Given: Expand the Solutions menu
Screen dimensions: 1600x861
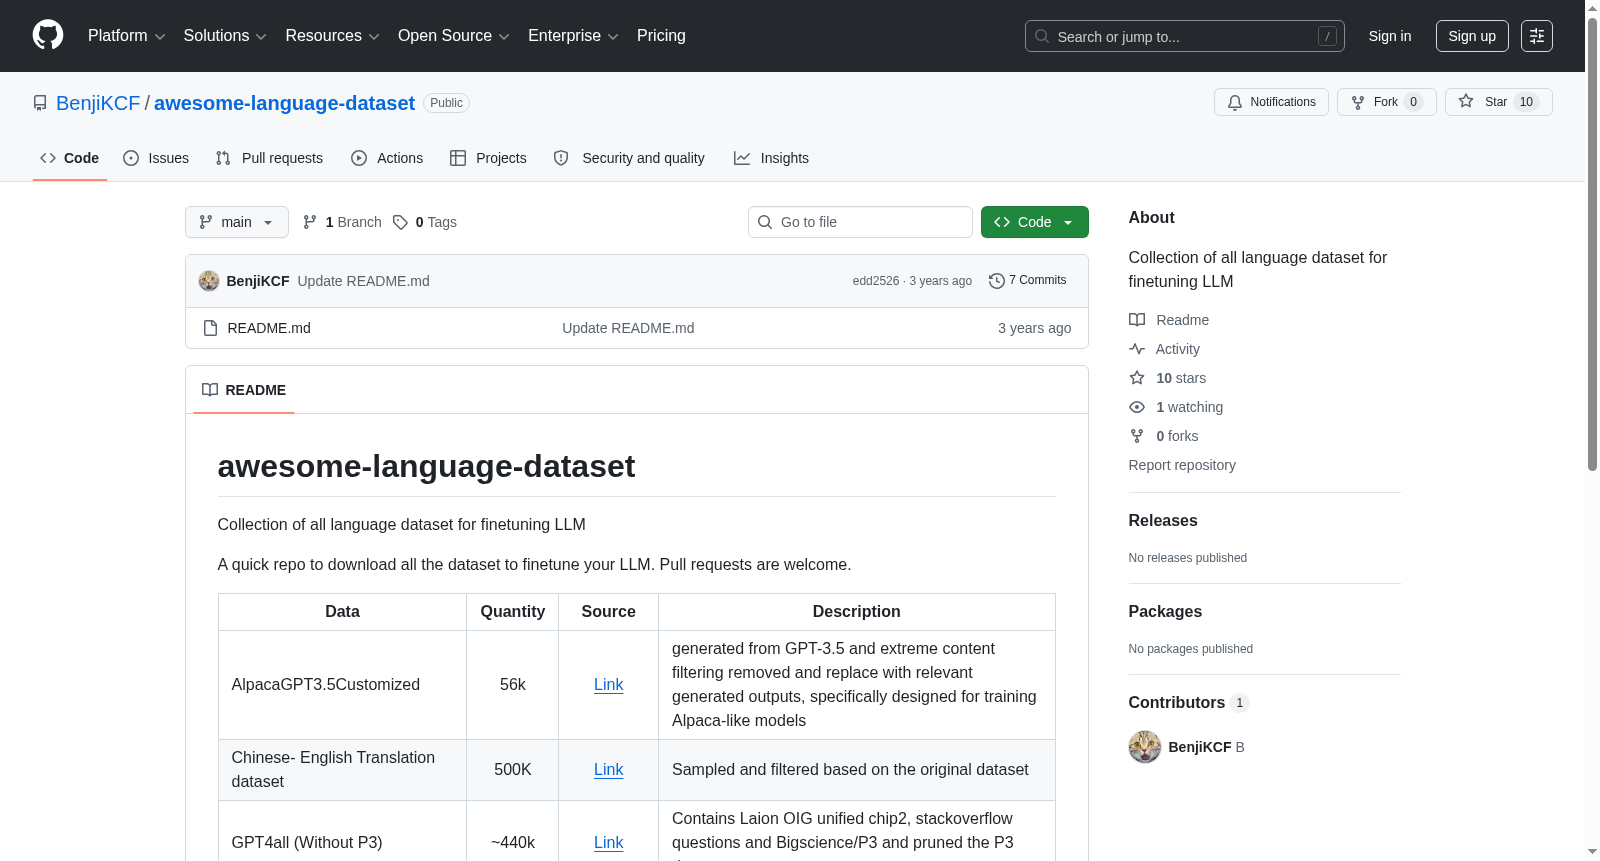Looking at the screenshot, I should [x=225, y=36].
